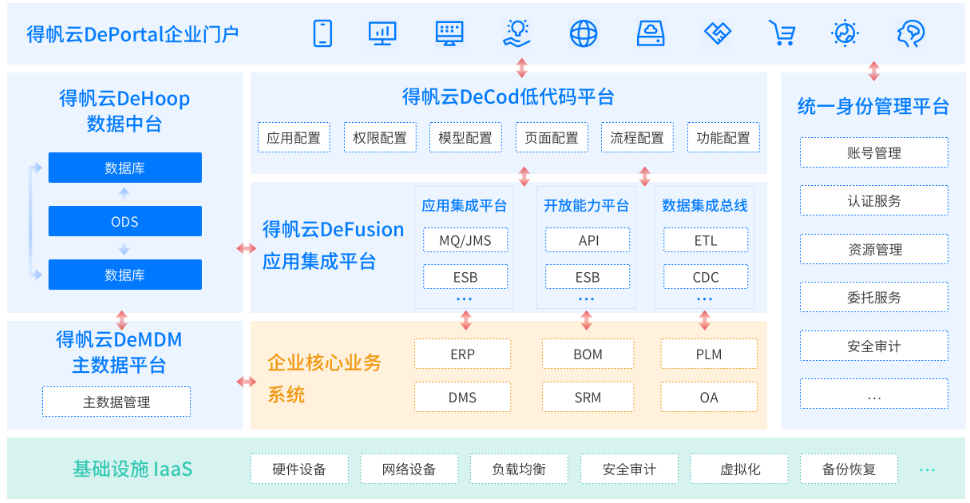Viewport: 970px width, 503px height.
Task: Select the 得帆云DeFusion 应用集成平台 heading
Action: click(x=333, y=245)
